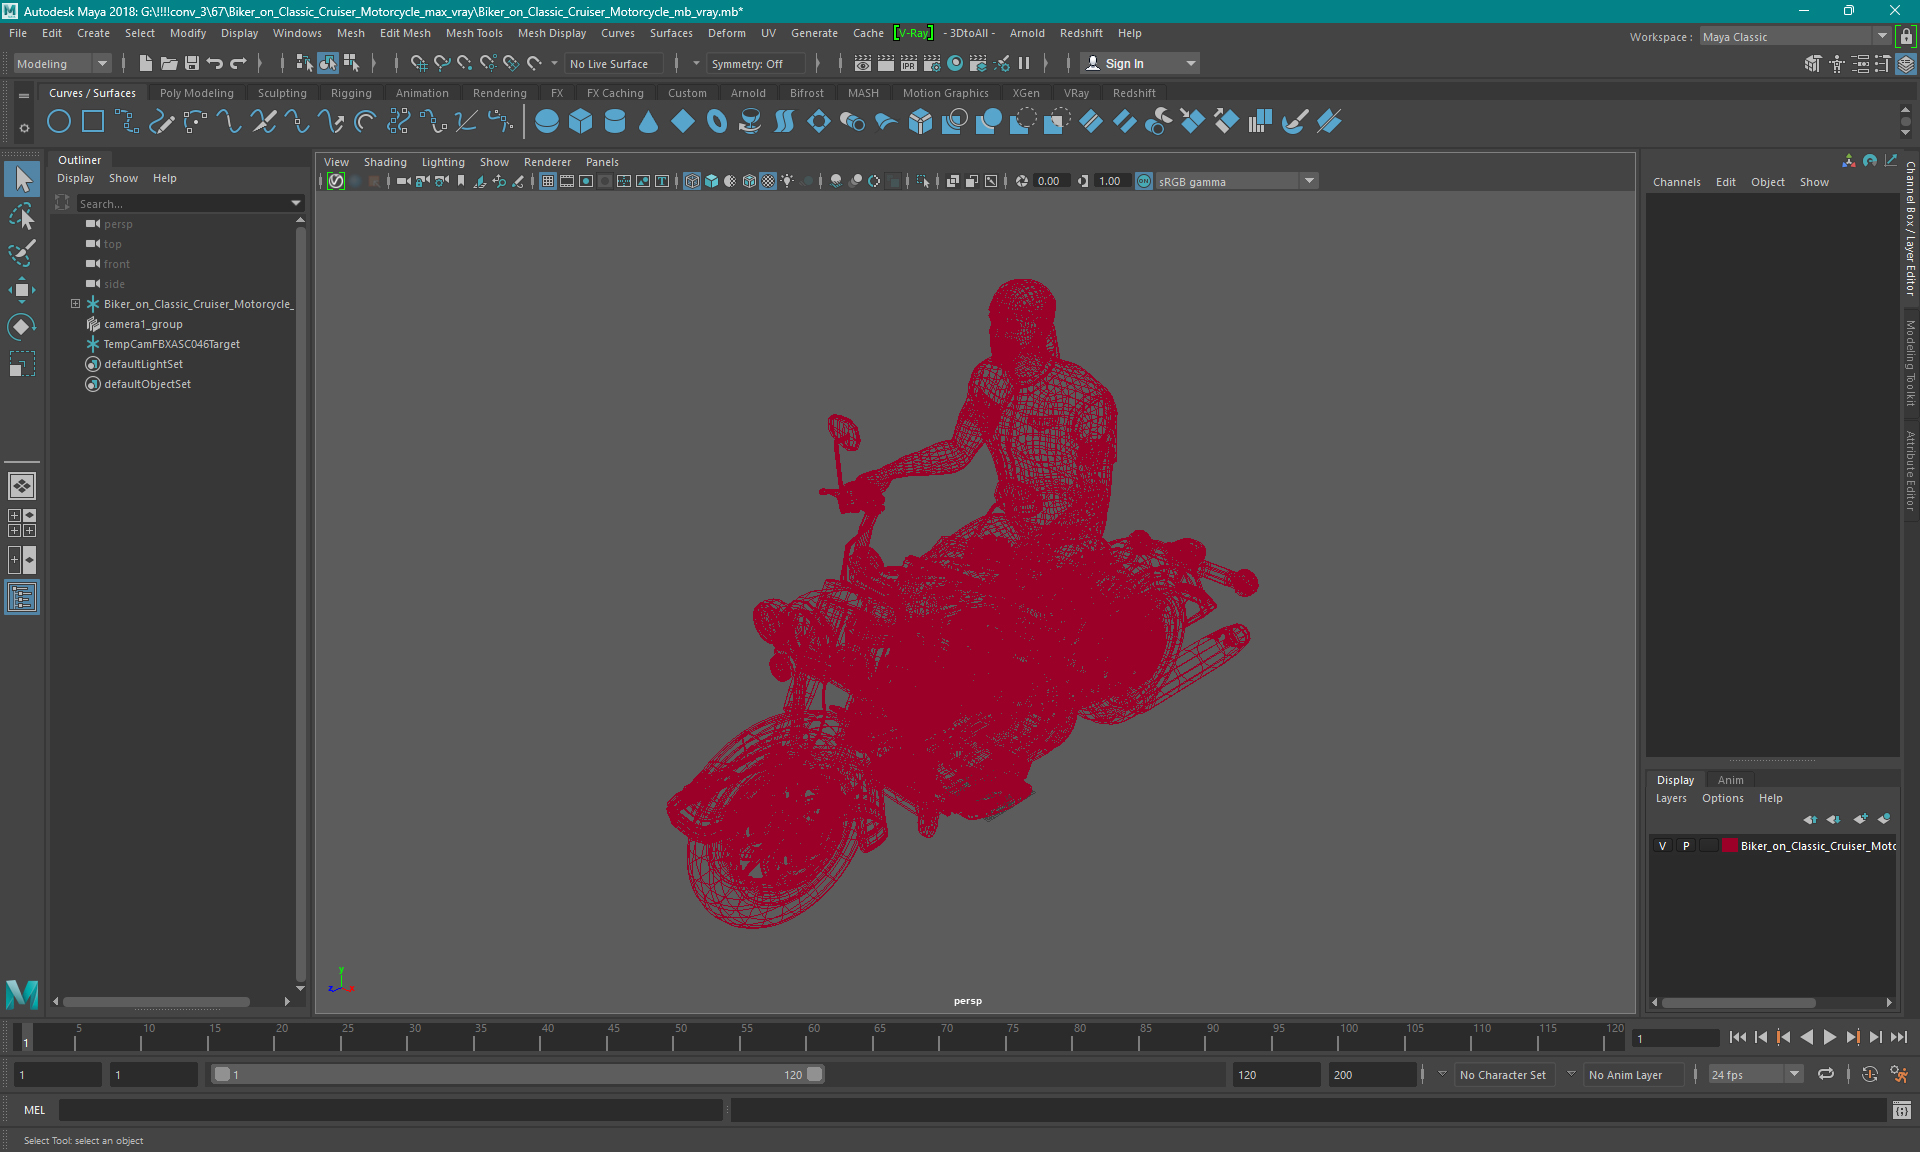Viewport: 1920px width, 1152px height.
Task: Switch to the Anim layer tab
Action: [x=1730, y=780]
